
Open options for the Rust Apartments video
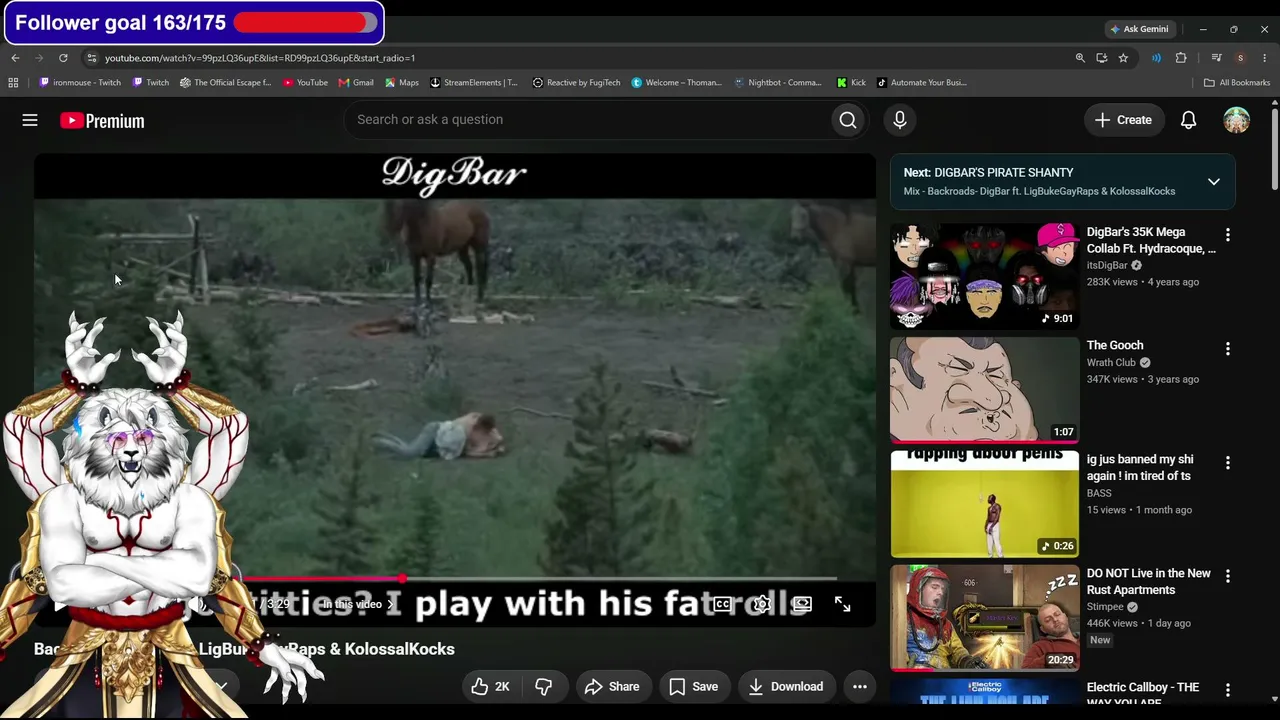point(1228,576)
